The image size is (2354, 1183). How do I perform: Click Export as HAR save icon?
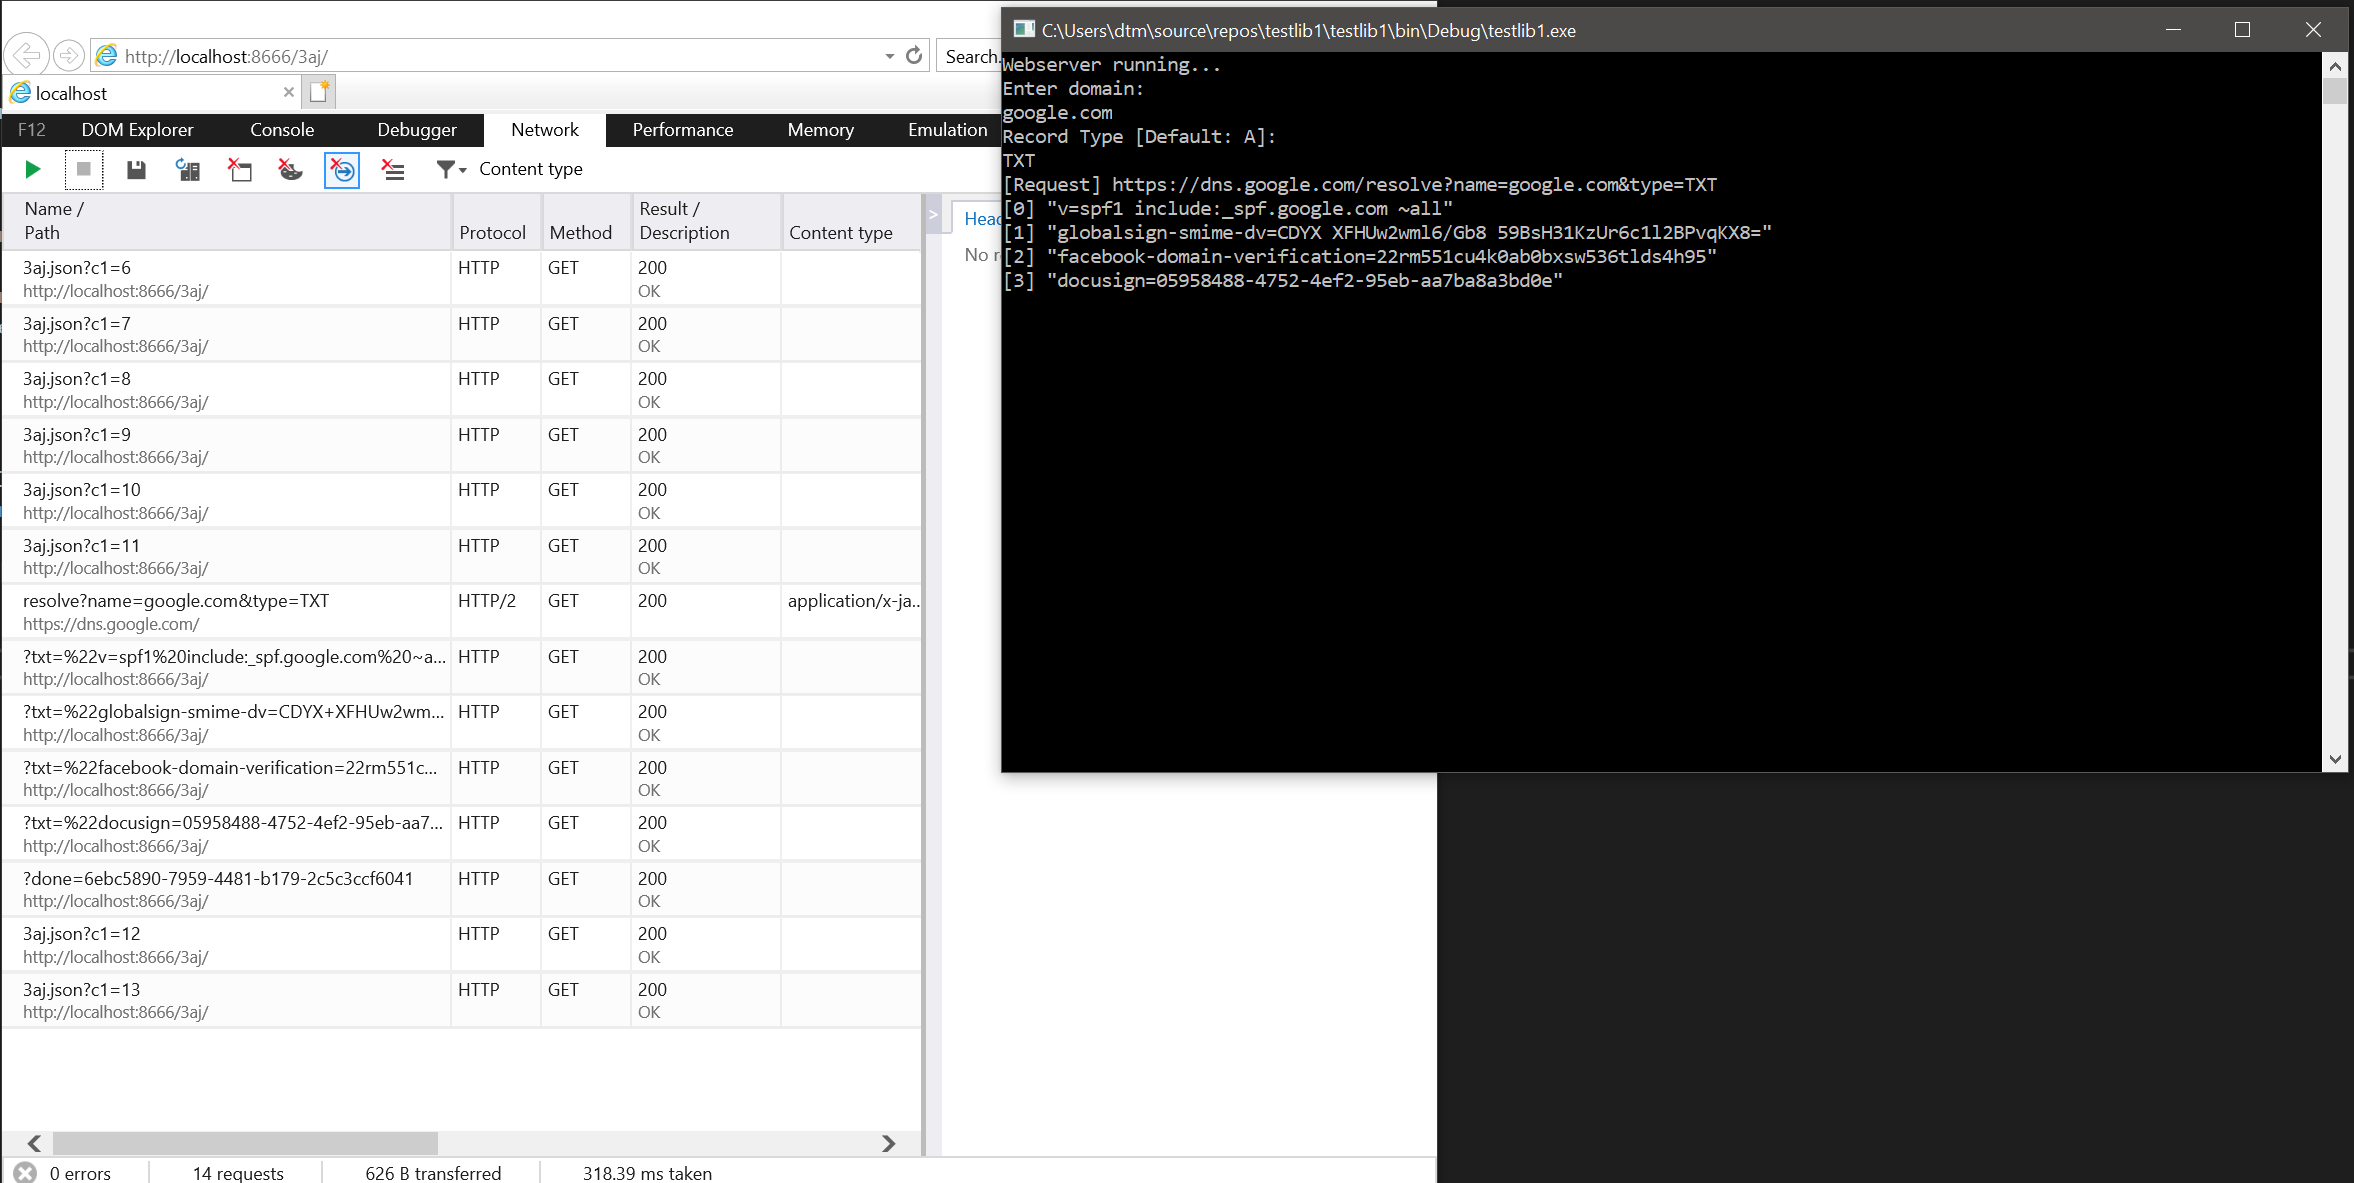(136, 170)
